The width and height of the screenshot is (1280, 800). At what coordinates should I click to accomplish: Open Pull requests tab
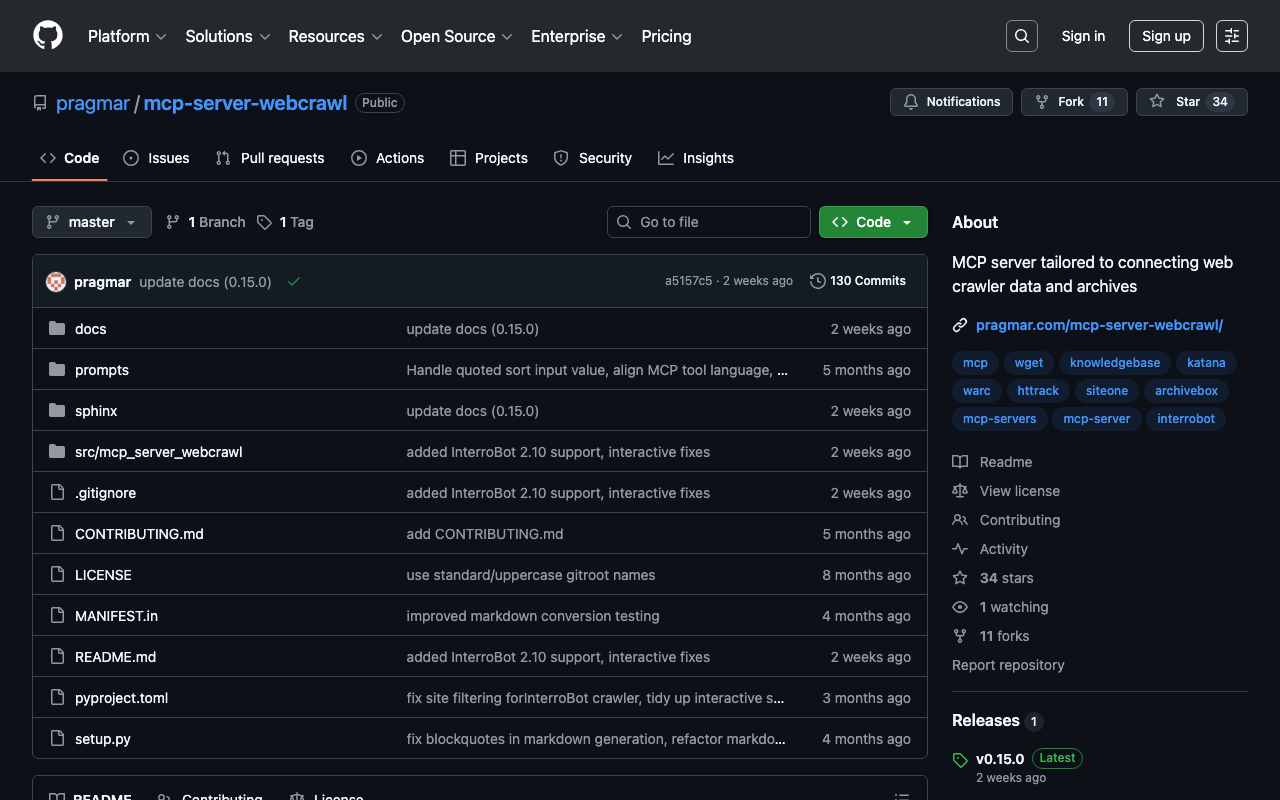coord(270,158)
